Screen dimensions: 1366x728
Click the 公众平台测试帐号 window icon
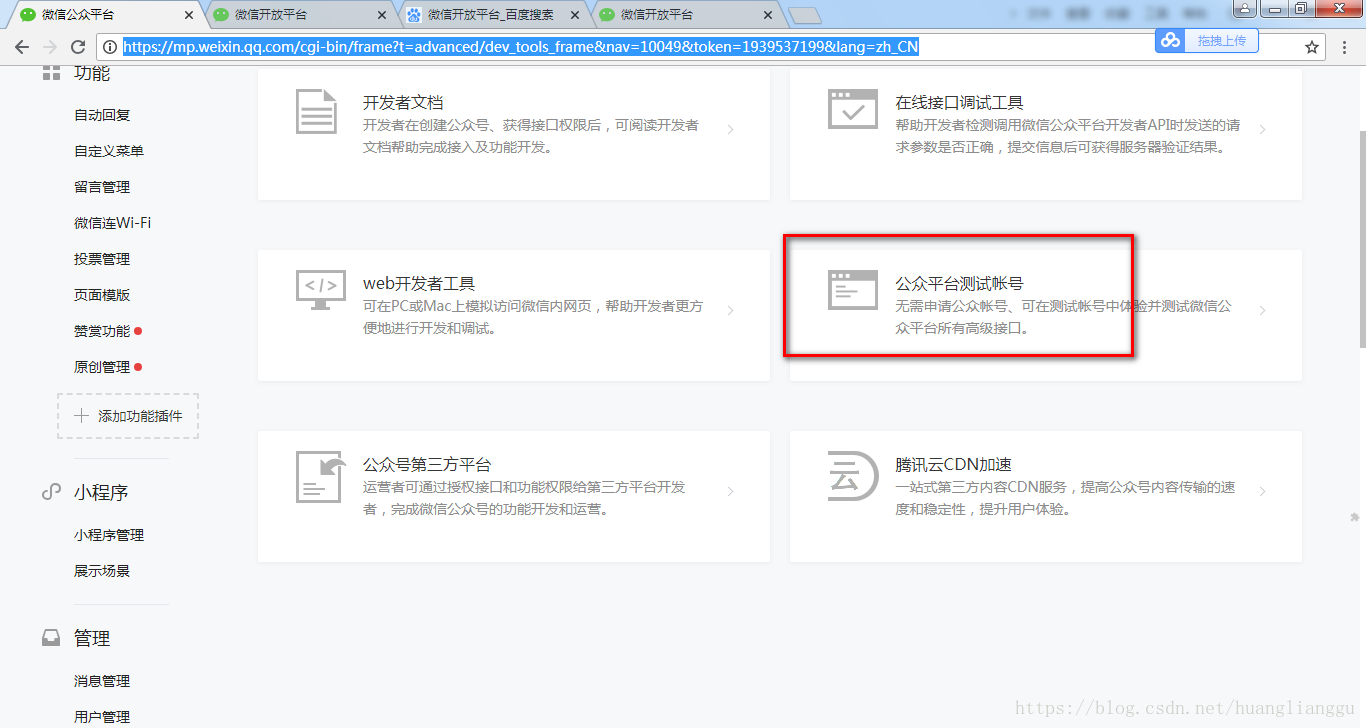pyautogui.click(x=853, y=290)
